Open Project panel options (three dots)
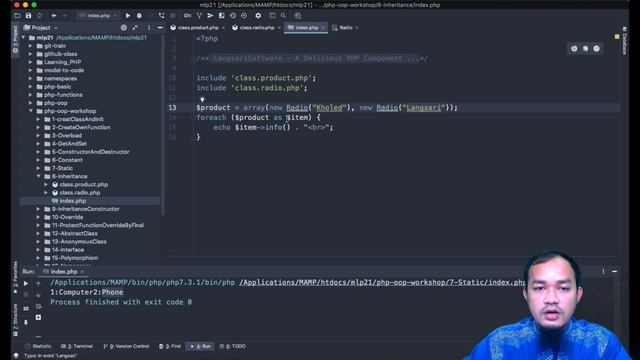This screenshot has height=360, width=640. [x=149, y=28]
